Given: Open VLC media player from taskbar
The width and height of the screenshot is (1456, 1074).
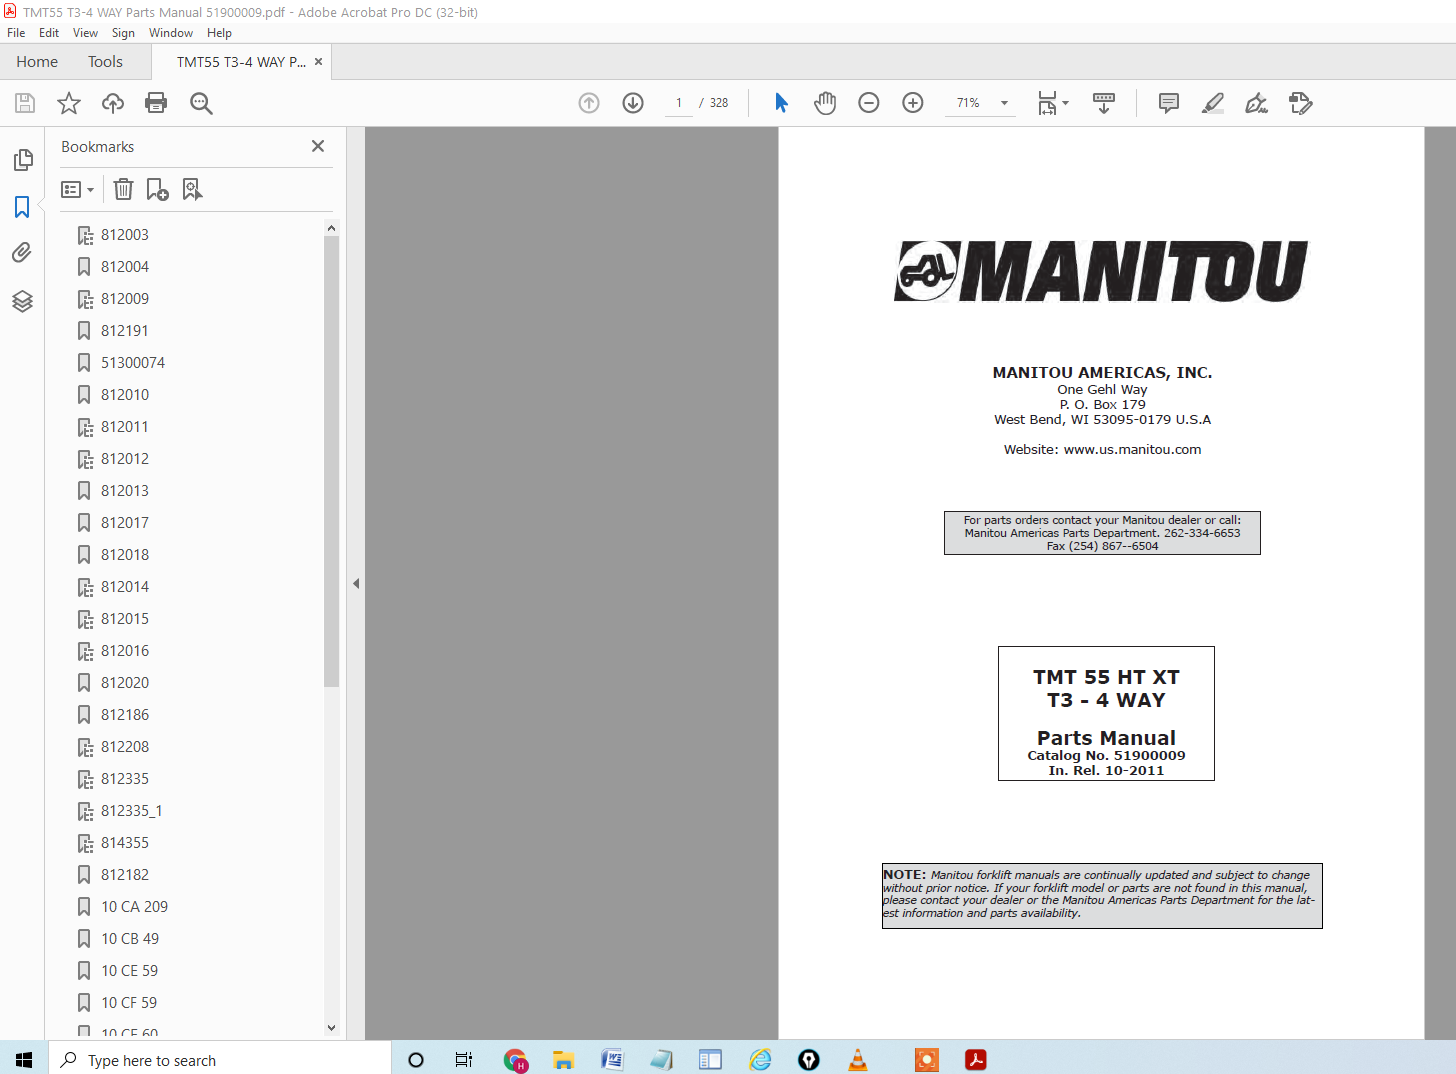Looking at the screenshot, I should (858, 1060).
